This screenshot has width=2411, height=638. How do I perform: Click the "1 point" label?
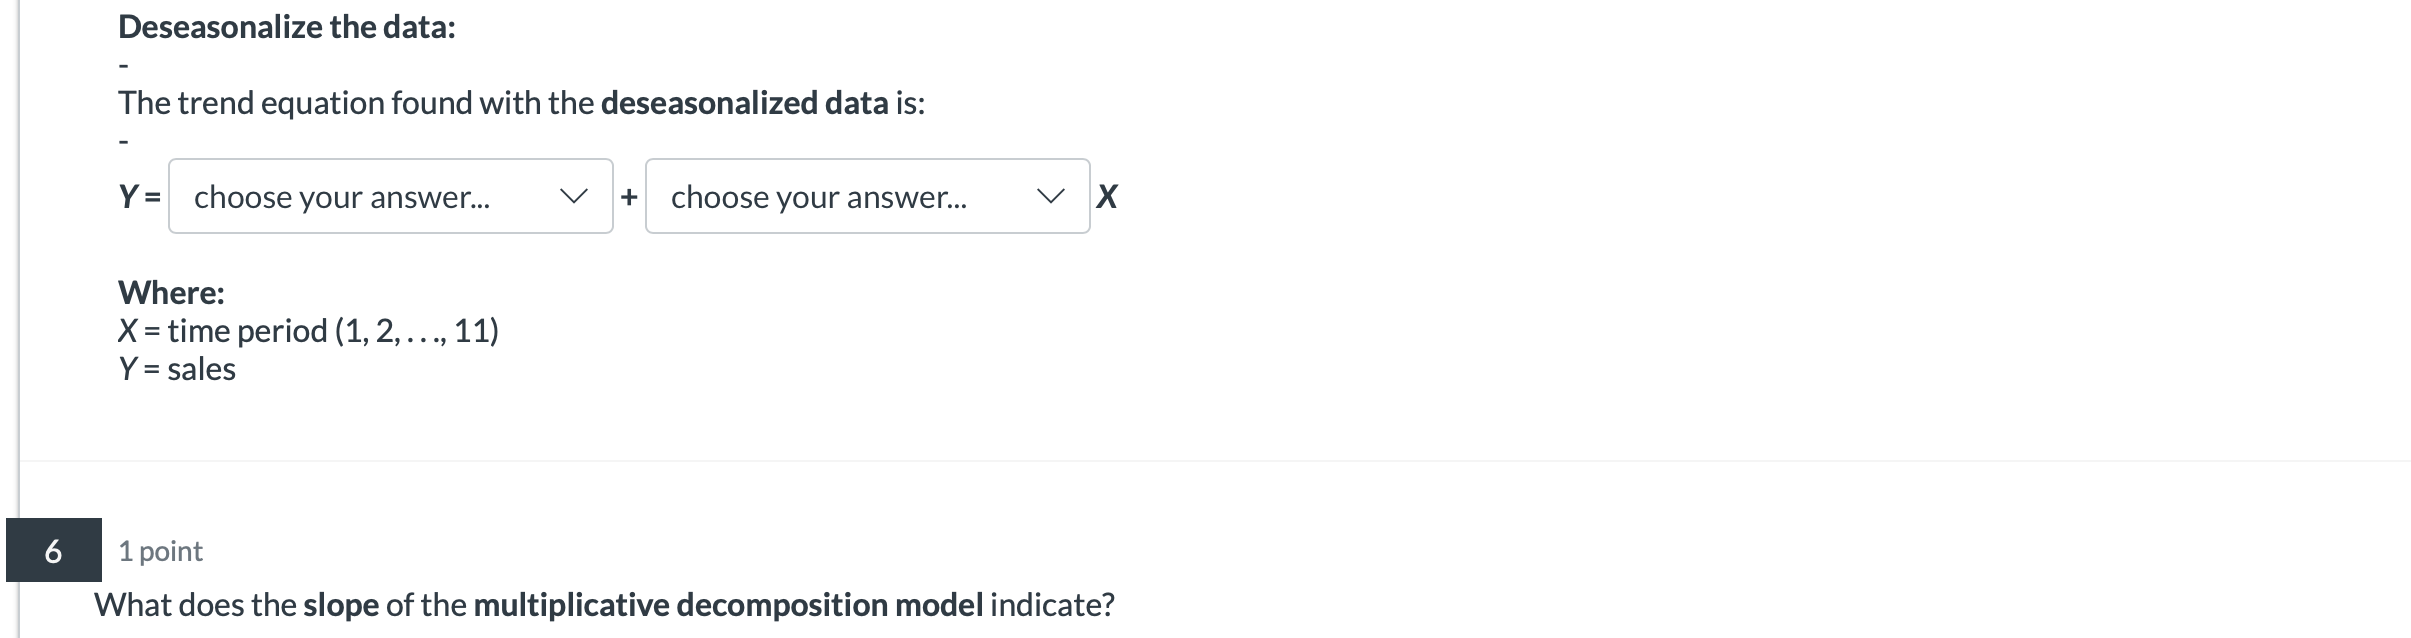[x=160, y=551]
